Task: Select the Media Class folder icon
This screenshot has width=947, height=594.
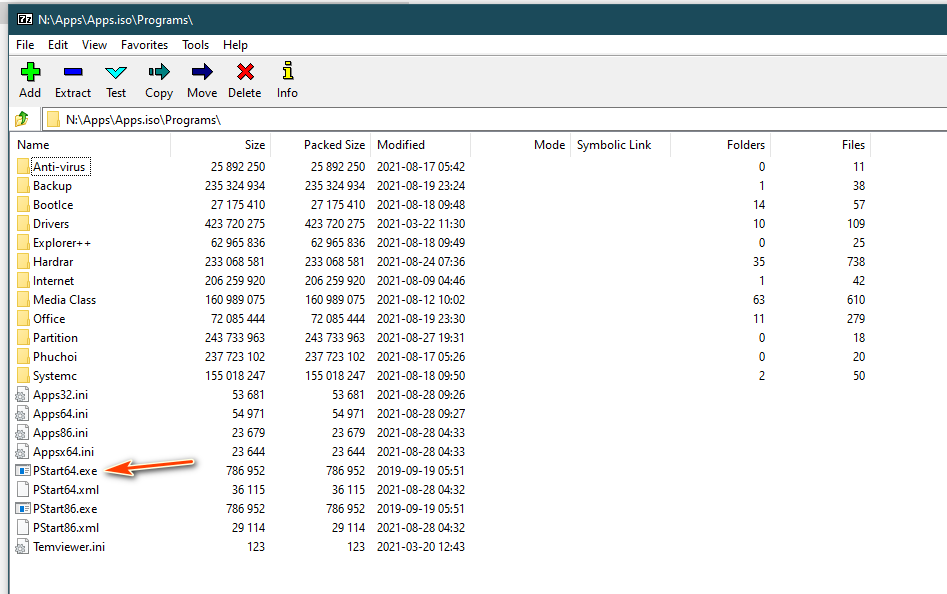Action: click(23, 299)
